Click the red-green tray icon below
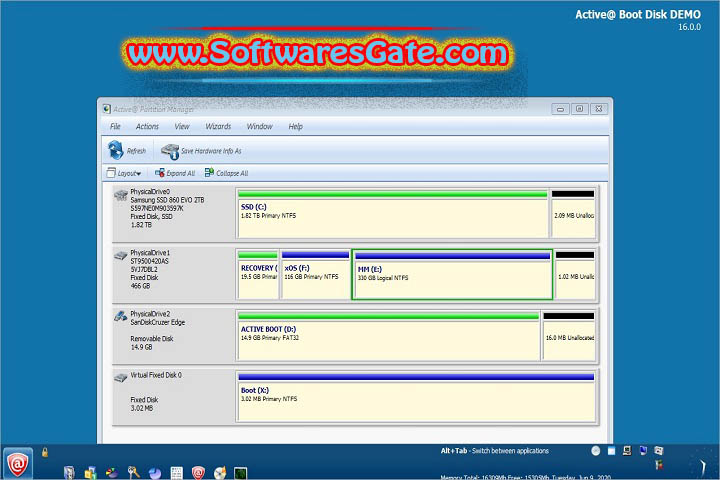This screenshot has height=480, width=720. [x=659, y=465]
